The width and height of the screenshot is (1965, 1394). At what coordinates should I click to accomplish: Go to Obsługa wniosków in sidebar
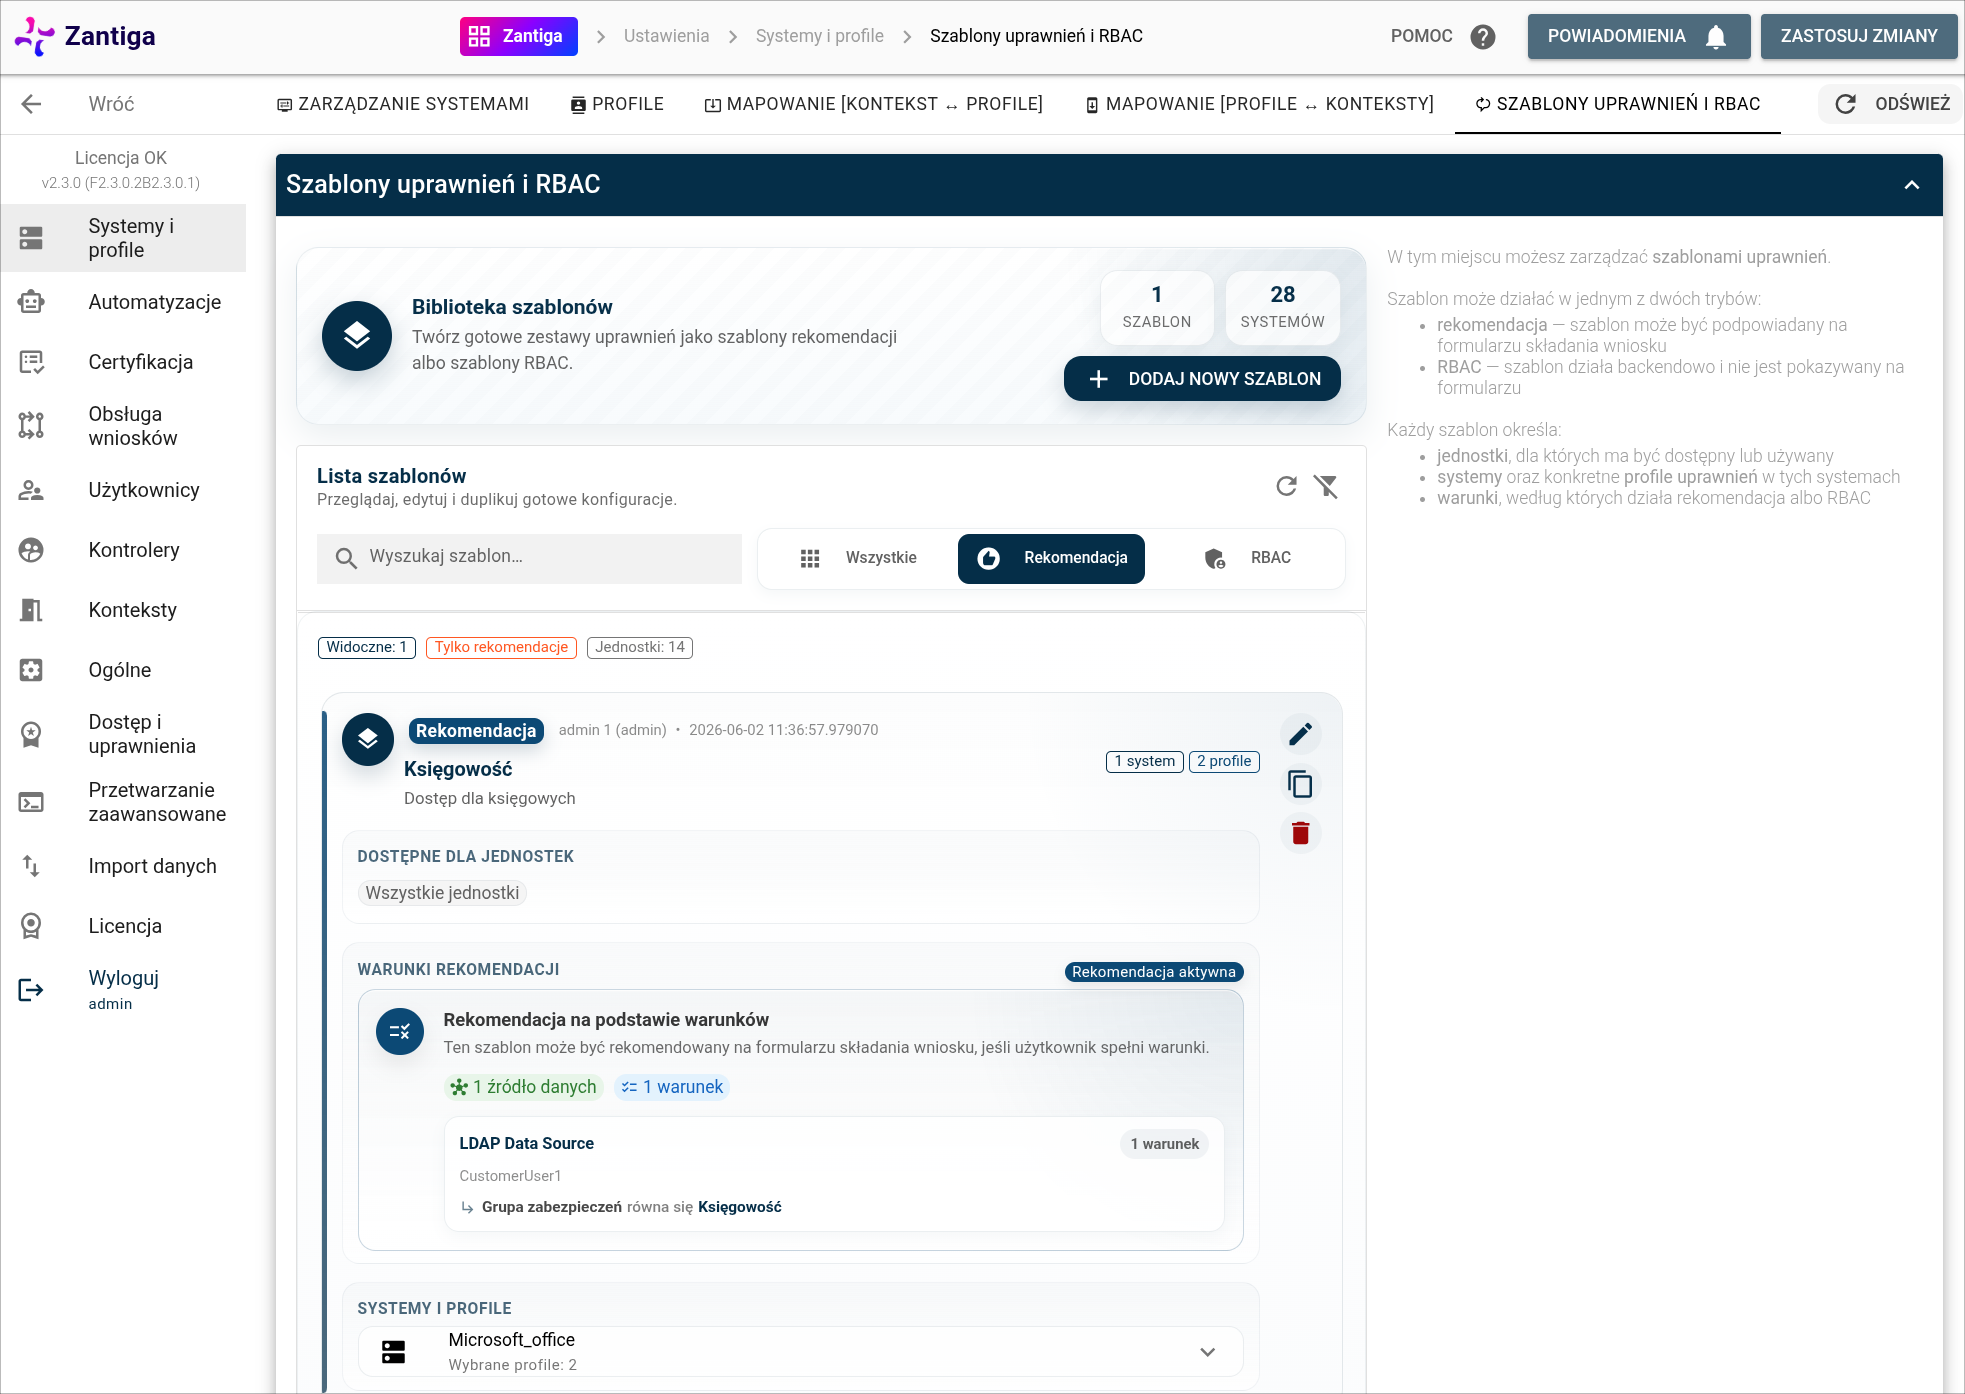(x=123, y=426)
